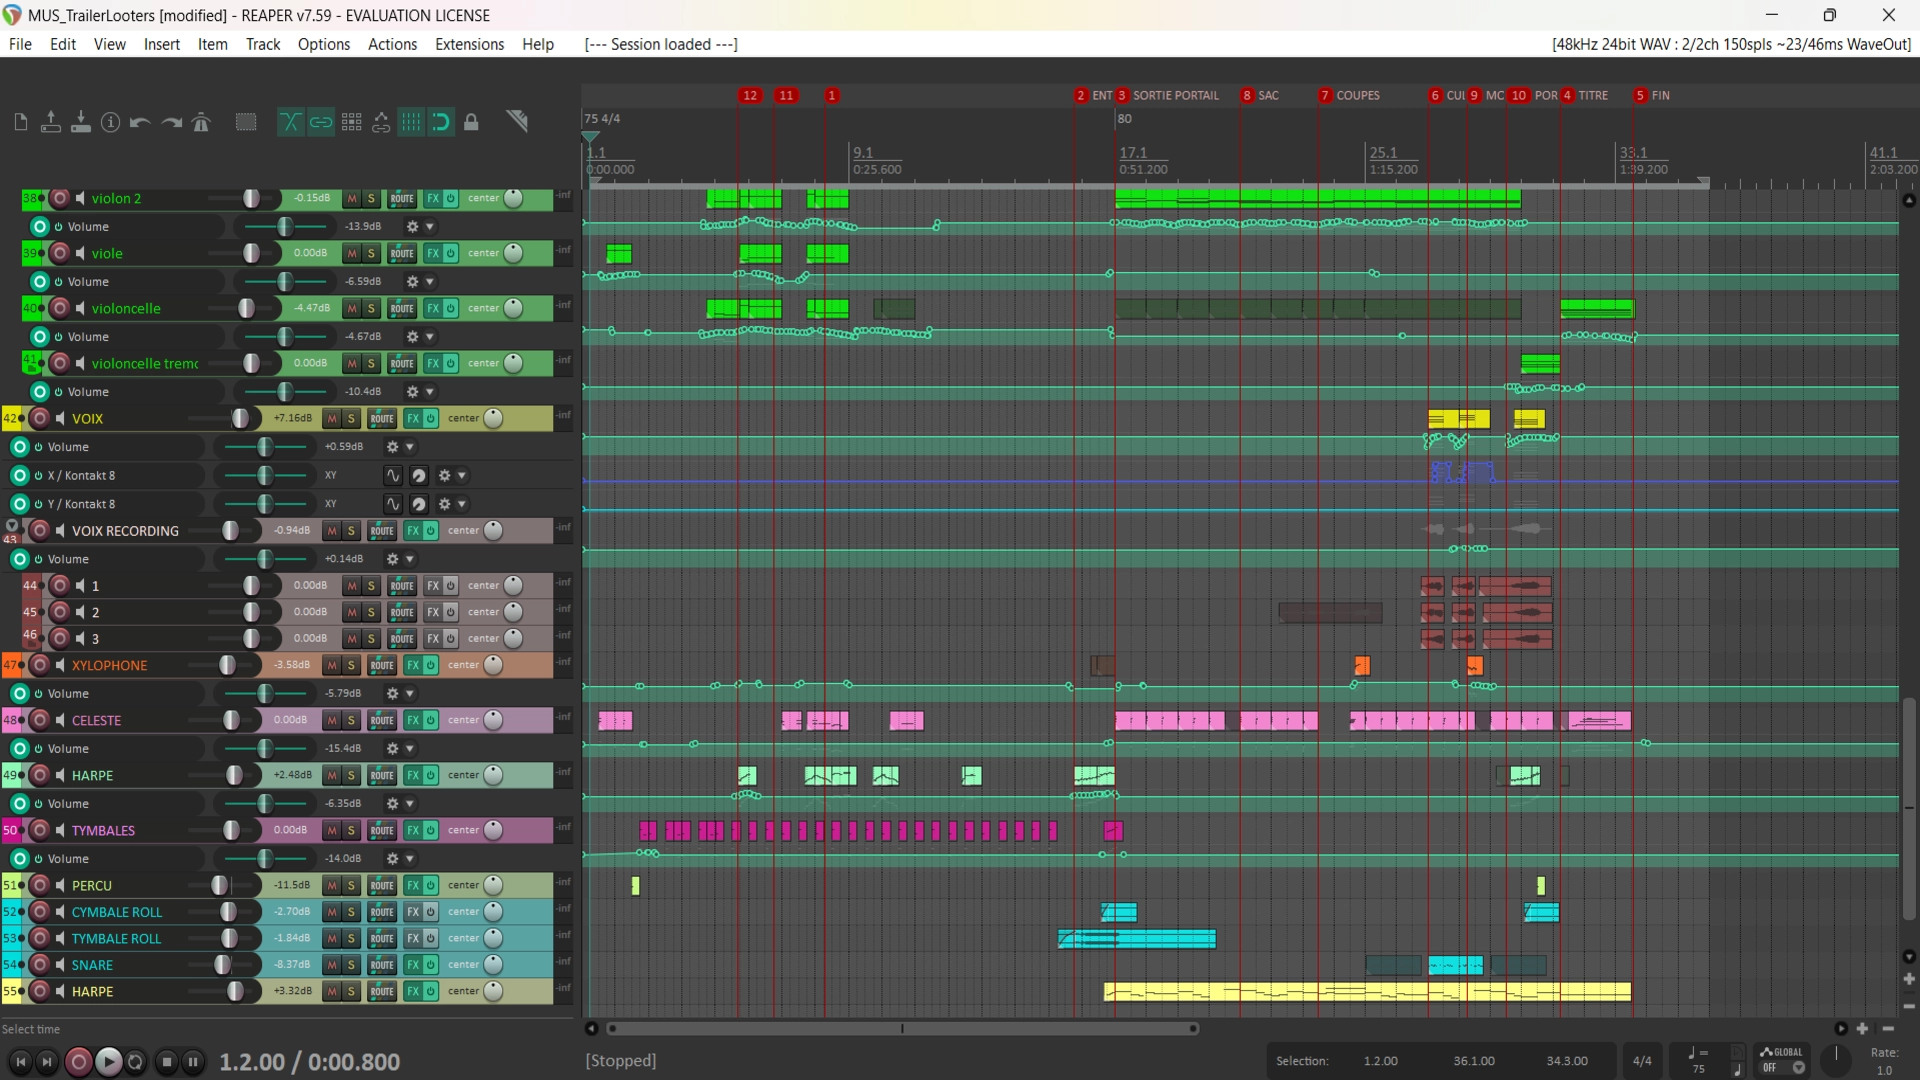
Task: Click X / Kontakt 8 envelope shape icon
Action: coord(393,476)
